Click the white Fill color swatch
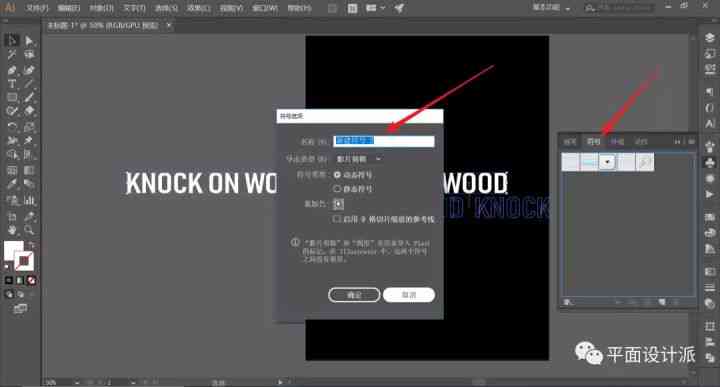The width and height of the screenshot is (720, 387). coord(13,250)
